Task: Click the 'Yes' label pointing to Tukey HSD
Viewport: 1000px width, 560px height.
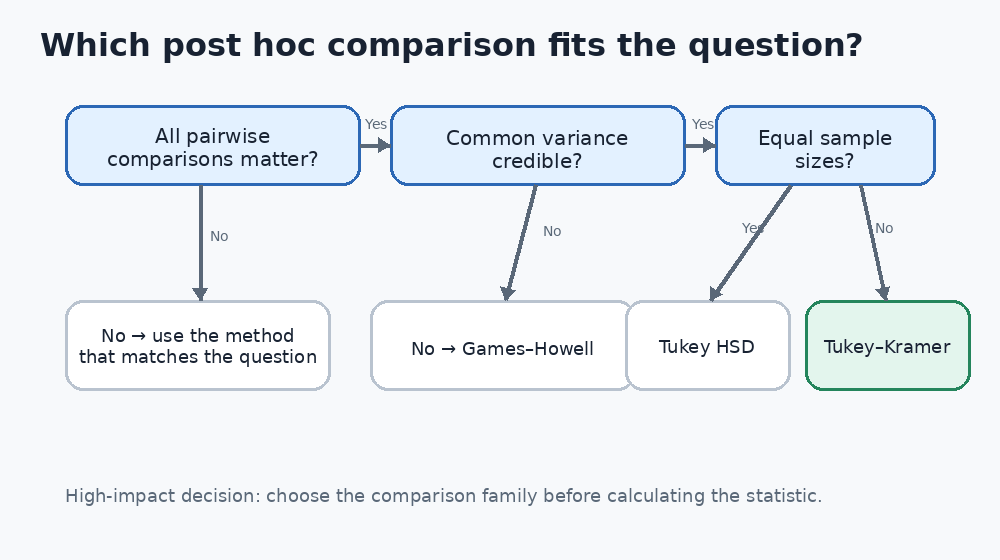Action: click(x=753, y=228)
